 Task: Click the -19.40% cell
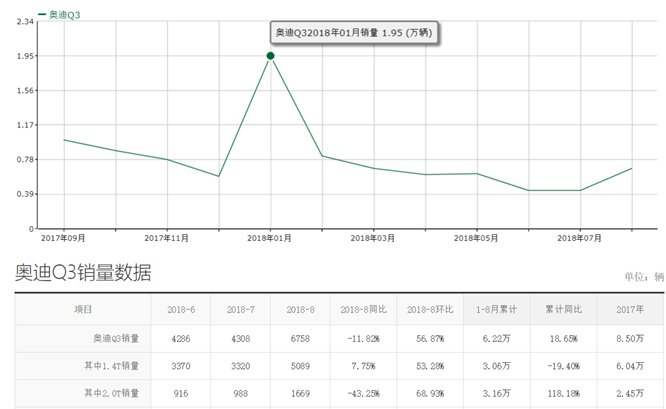564,366
